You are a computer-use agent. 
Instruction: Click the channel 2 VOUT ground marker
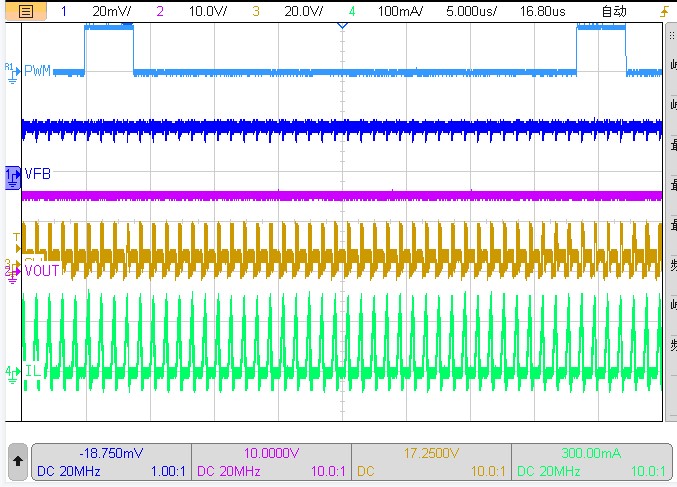pyautogui.click(x=11, y=271)
